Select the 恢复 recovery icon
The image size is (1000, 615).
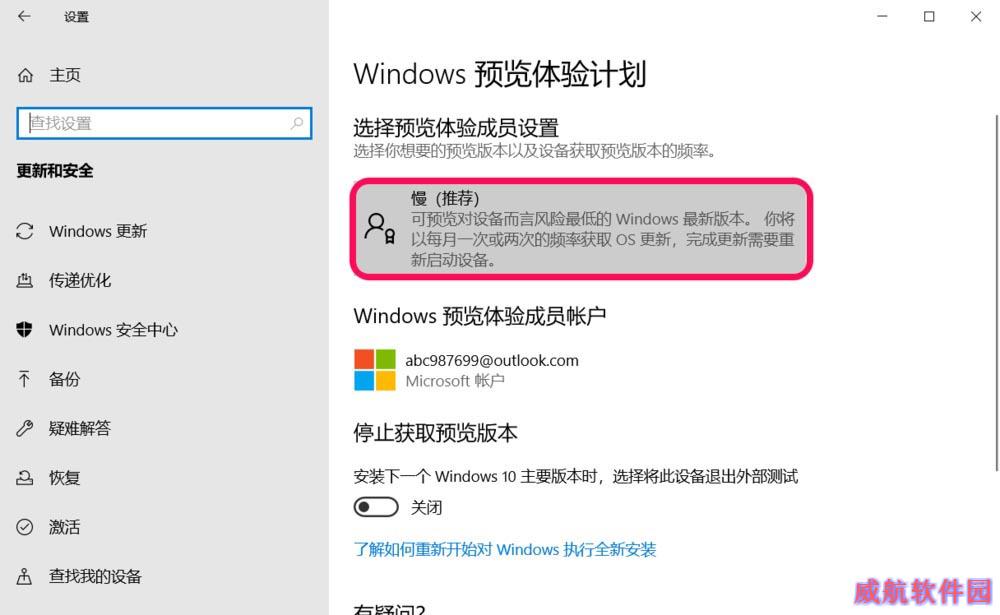pyautogui.click(x=25, y=477)
